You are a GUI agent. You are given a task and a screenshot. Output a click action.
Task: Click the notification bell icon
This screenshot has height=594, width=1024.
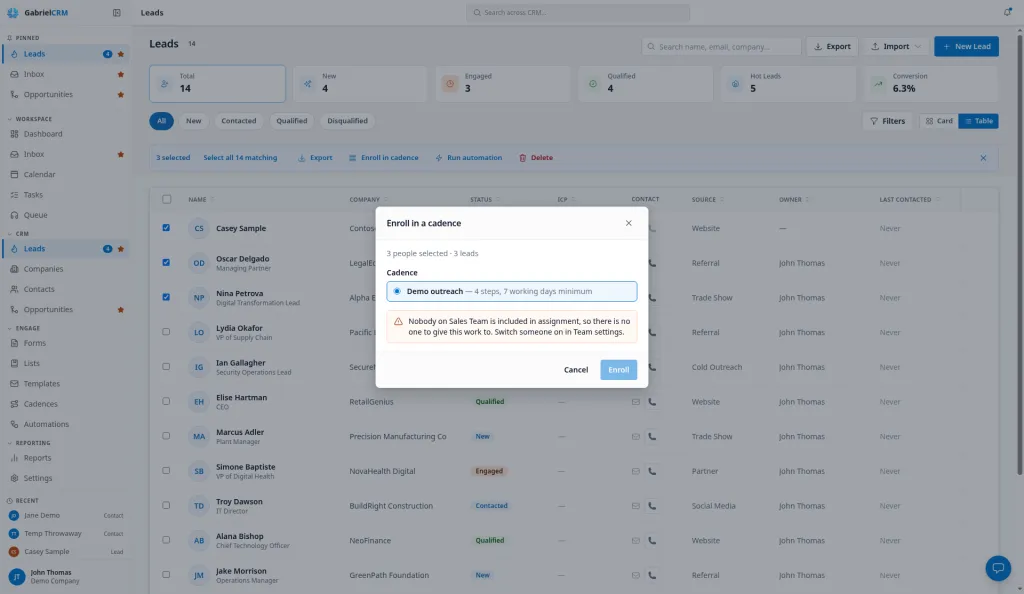pos(1007,12)
